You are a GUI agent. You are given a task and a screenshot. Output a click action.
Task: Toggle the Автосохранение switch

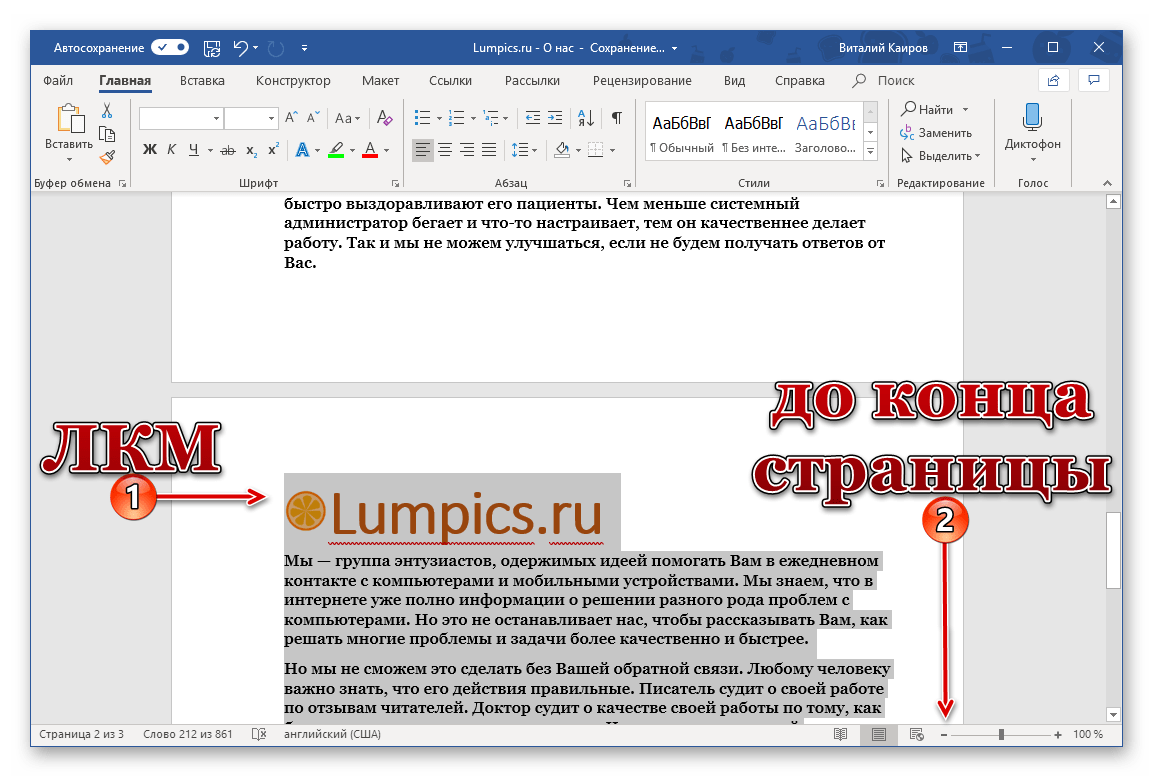pos(170,47)
